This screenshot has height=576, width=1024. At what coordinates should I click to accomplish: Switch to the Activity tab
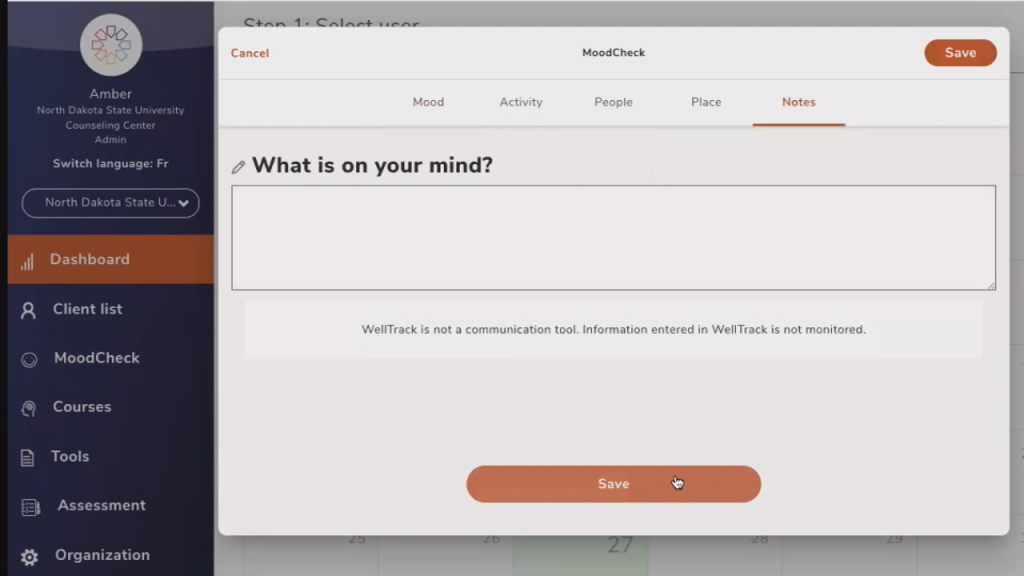[521, 103]
